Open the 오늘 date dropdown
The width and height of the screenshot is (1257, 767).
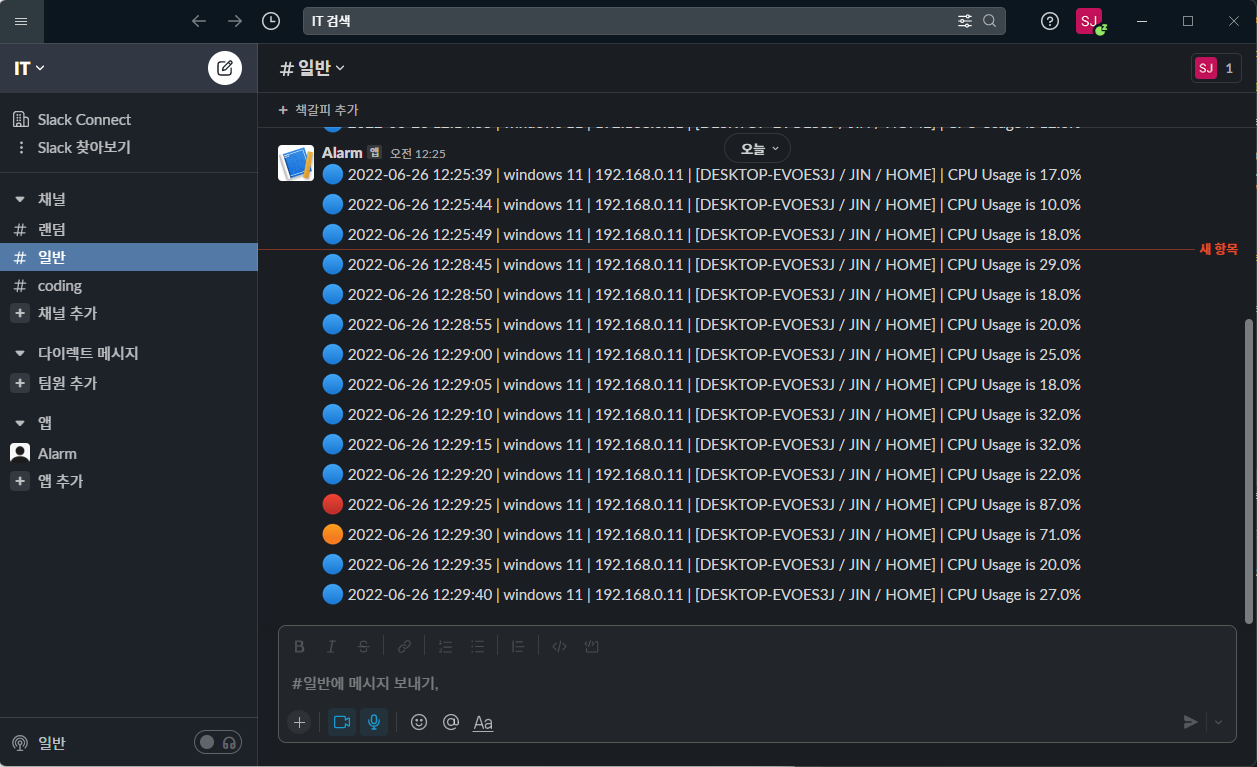point(757,149)
